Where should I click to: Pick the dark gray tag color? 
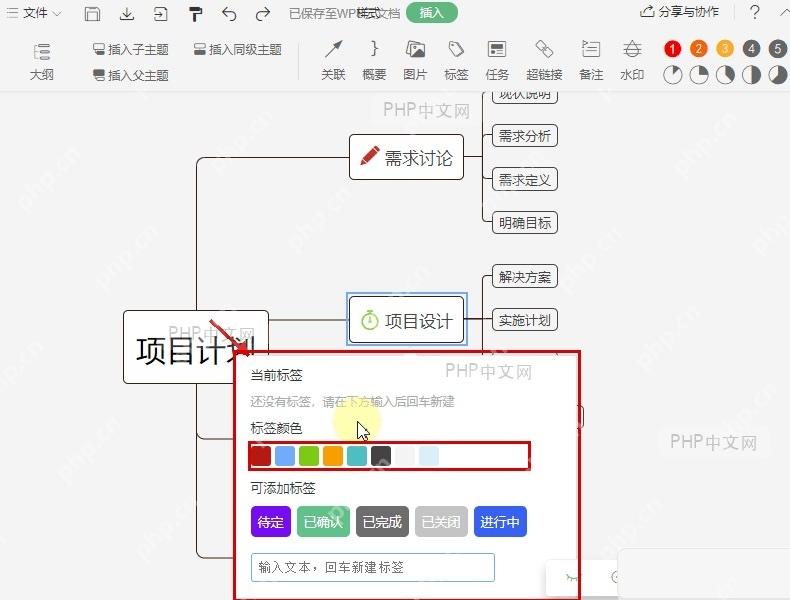click(381, 456)
